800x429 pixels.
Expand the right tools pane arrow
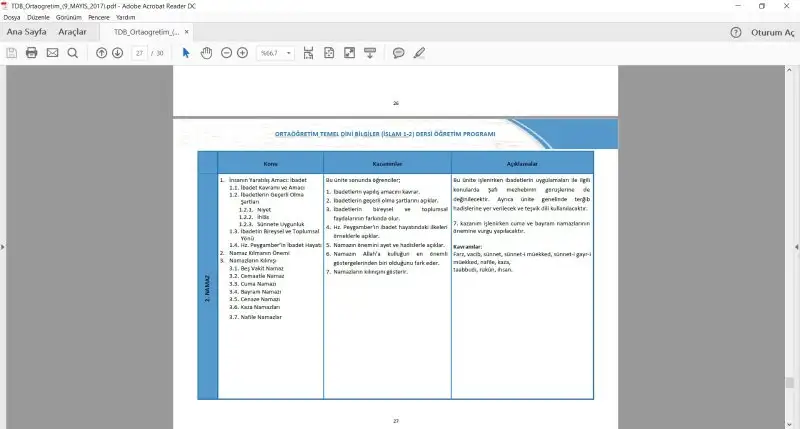(797, 247)
